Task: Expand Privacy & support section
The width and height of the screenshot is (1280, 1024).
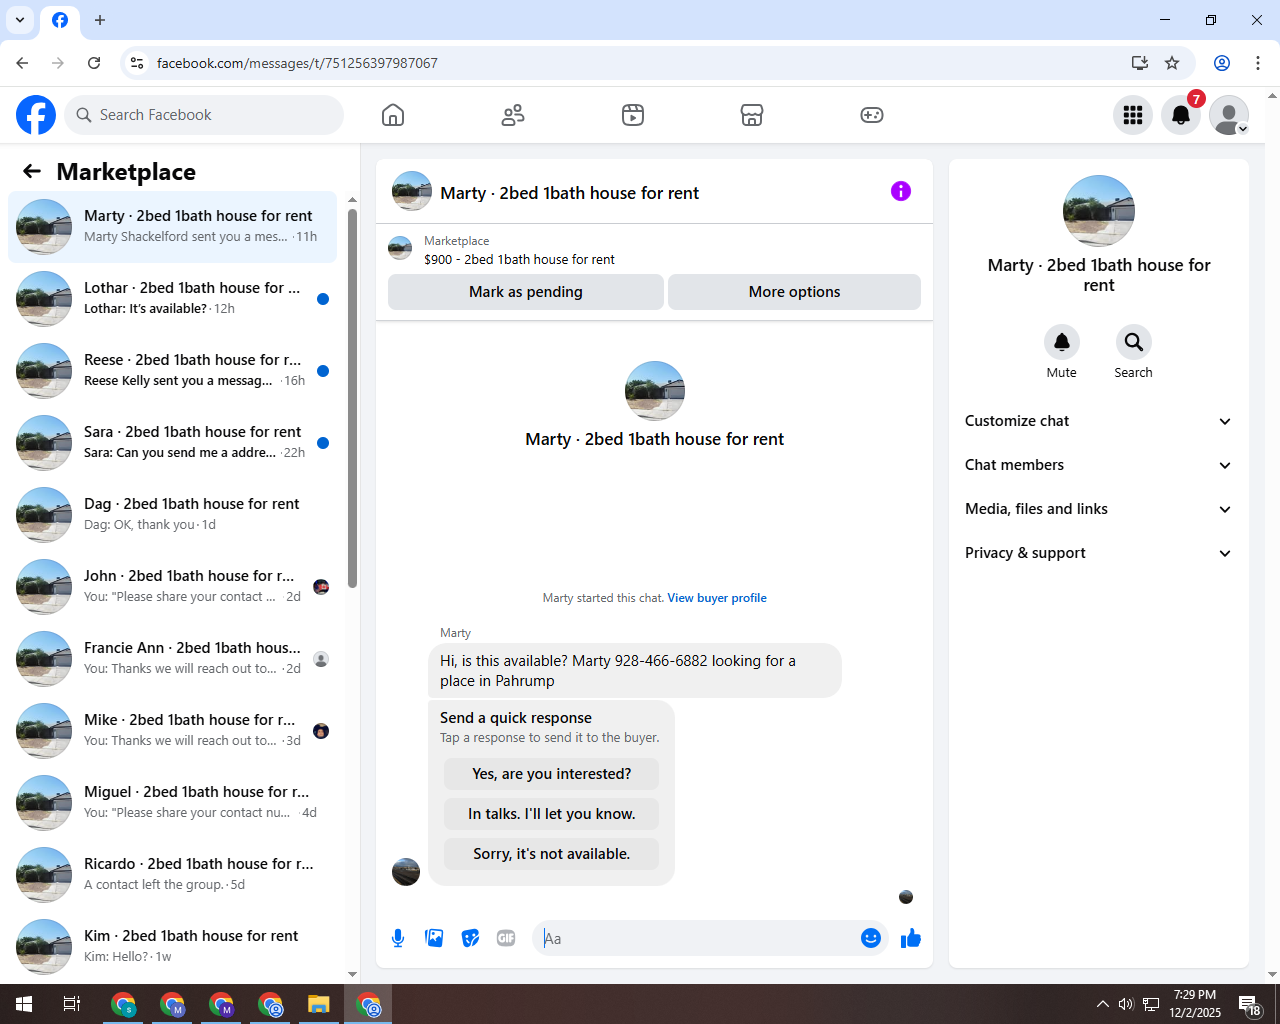Action: point(1099,553)
